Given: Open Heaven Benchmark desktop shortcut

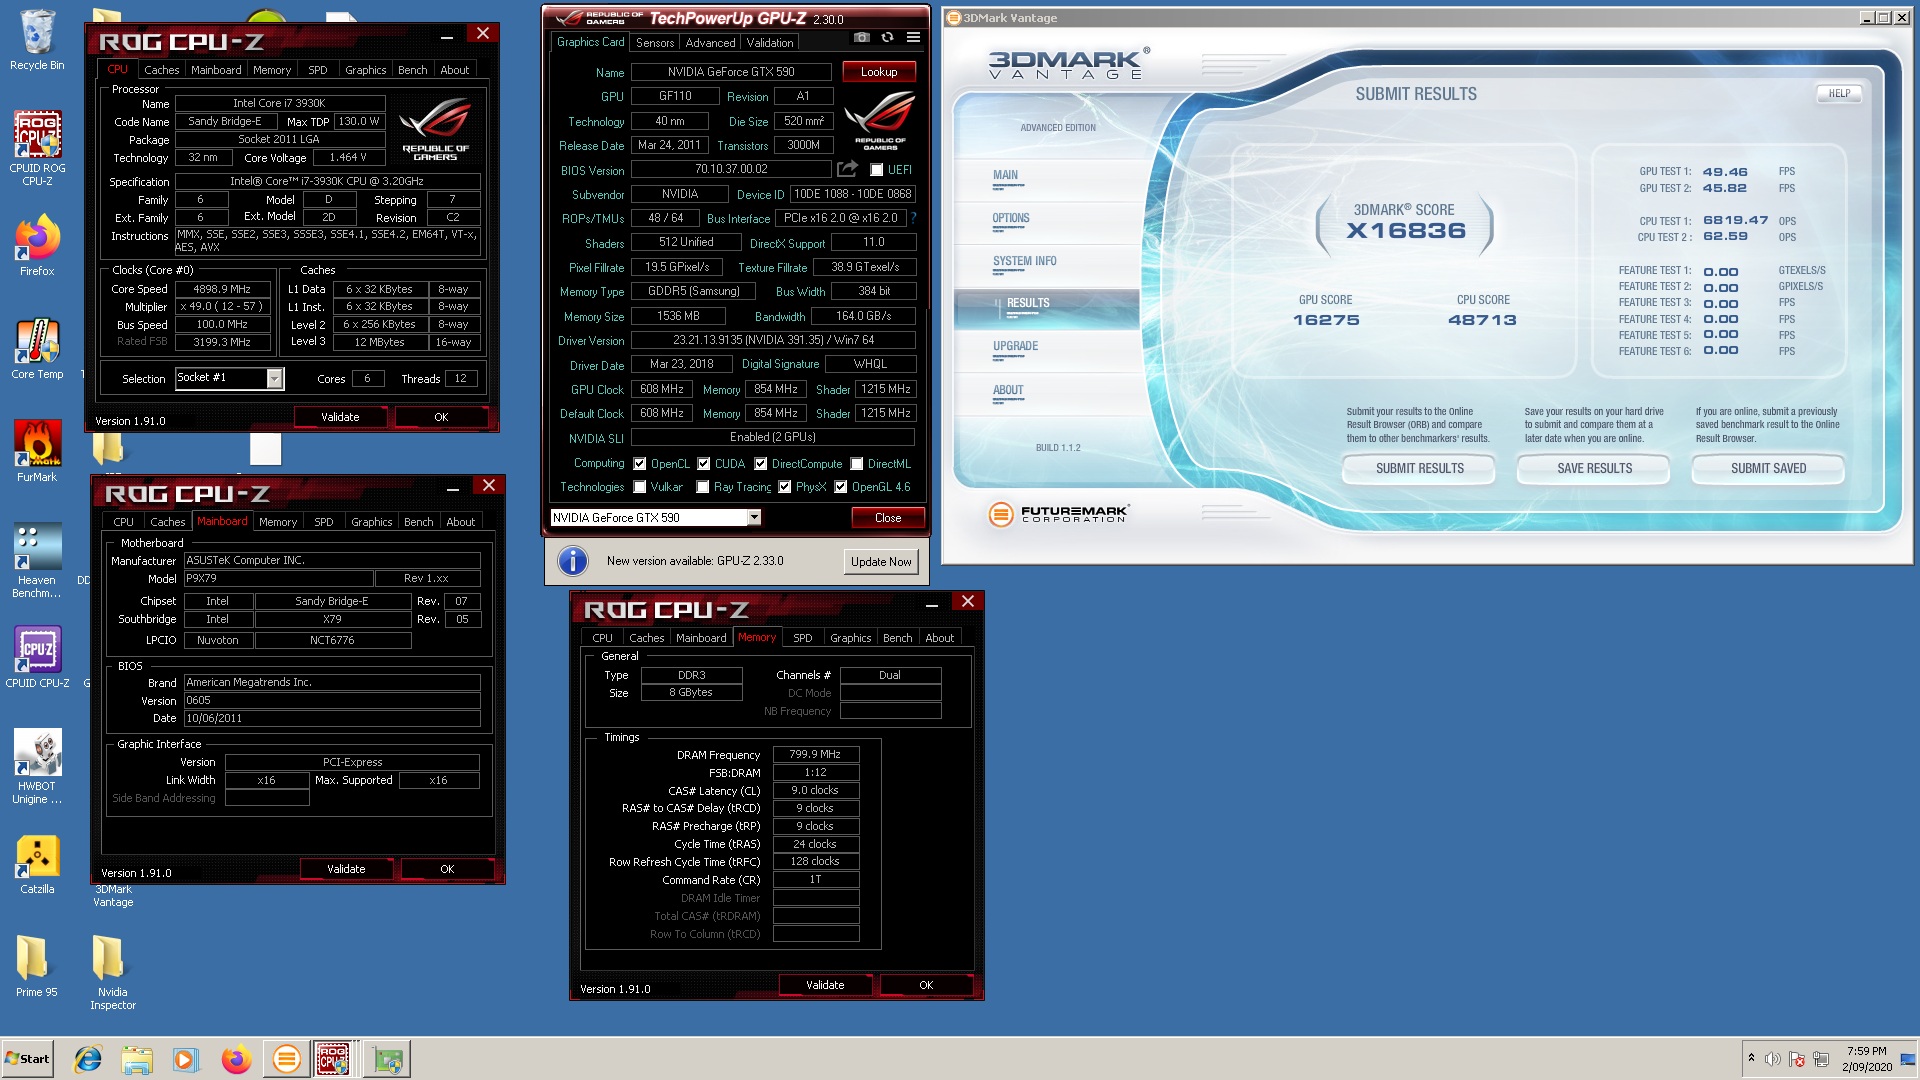Looking at the screenshot, I should (37, 561).
